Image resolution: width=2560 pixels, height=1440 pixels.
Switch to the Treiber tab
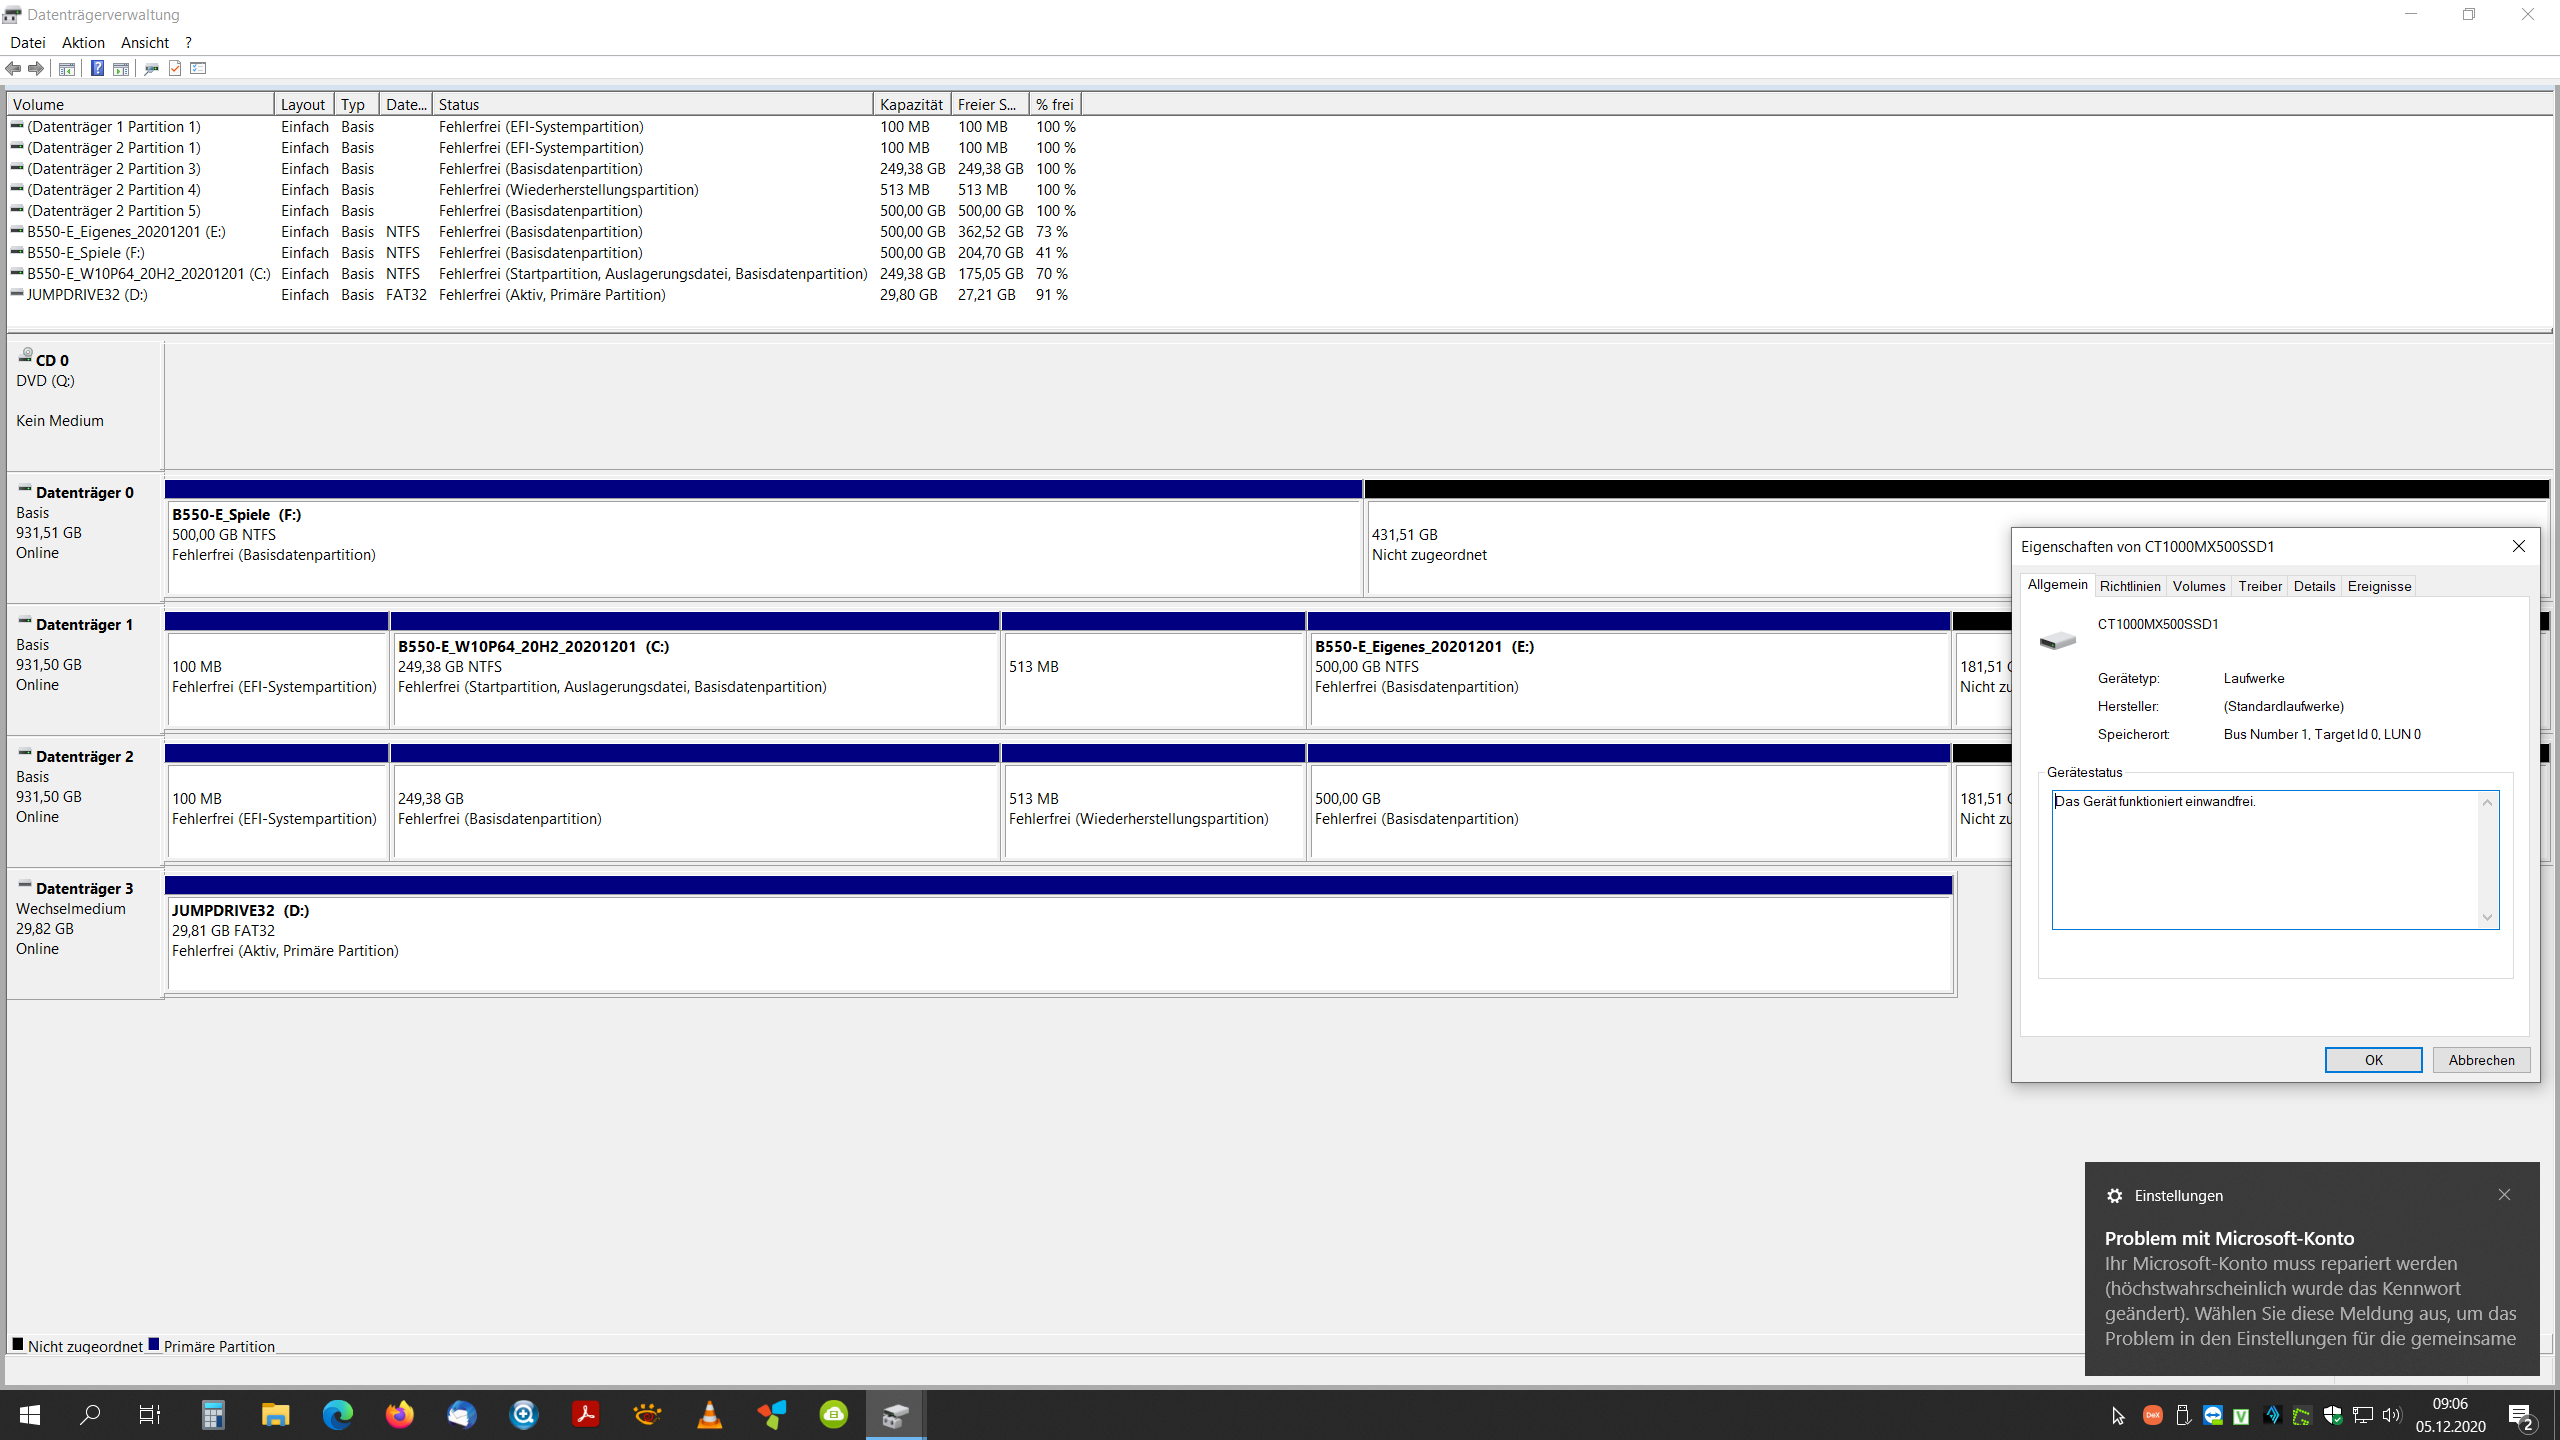coord(2259,586)
